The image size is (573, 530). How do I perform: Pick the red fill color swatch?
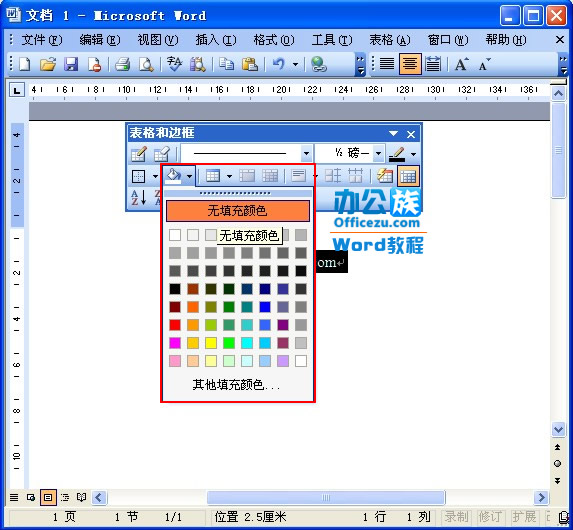coord(175,325)
